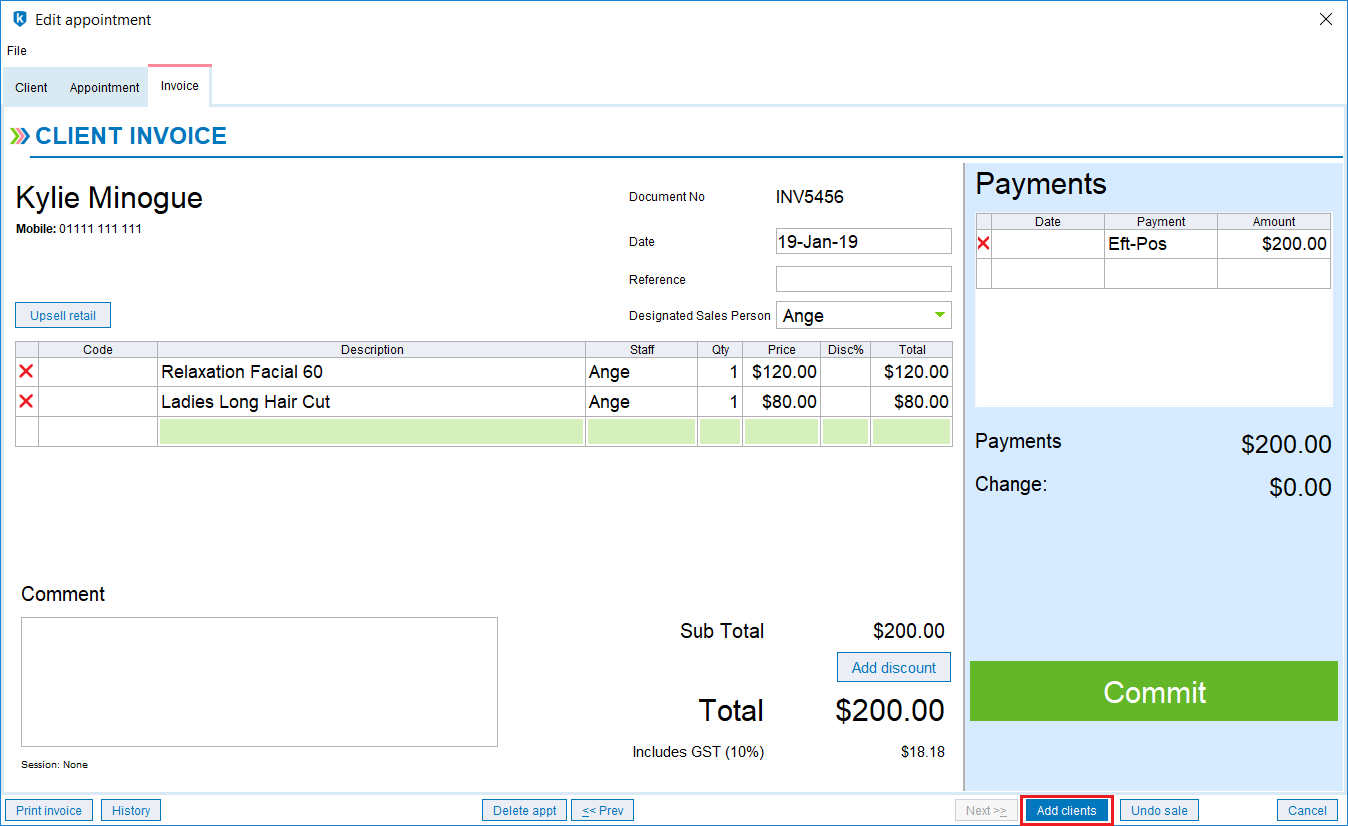This screenshot has width=1348, height=826.
Task: Remove the Relaxation Facial 60 line item
Action: point(27,372)
